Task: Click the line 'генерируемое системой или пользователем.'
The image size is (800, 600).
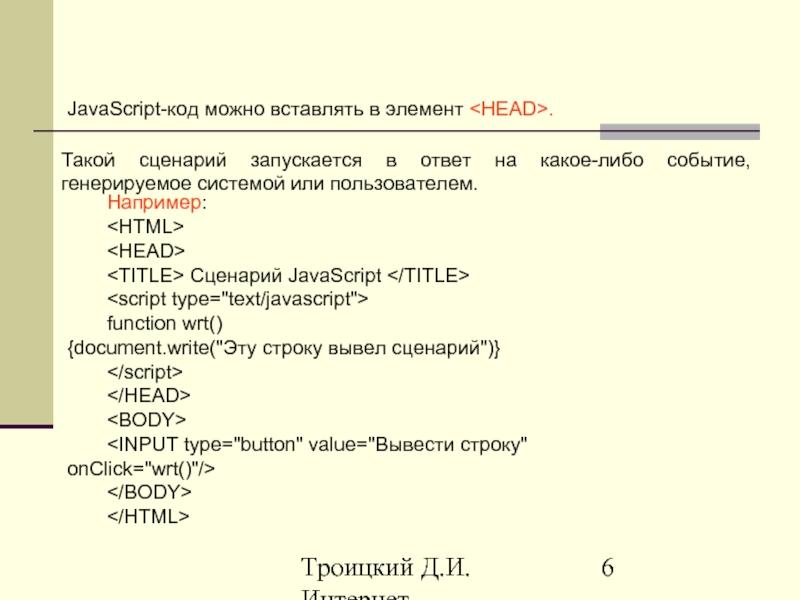Action: coord(269,184)
